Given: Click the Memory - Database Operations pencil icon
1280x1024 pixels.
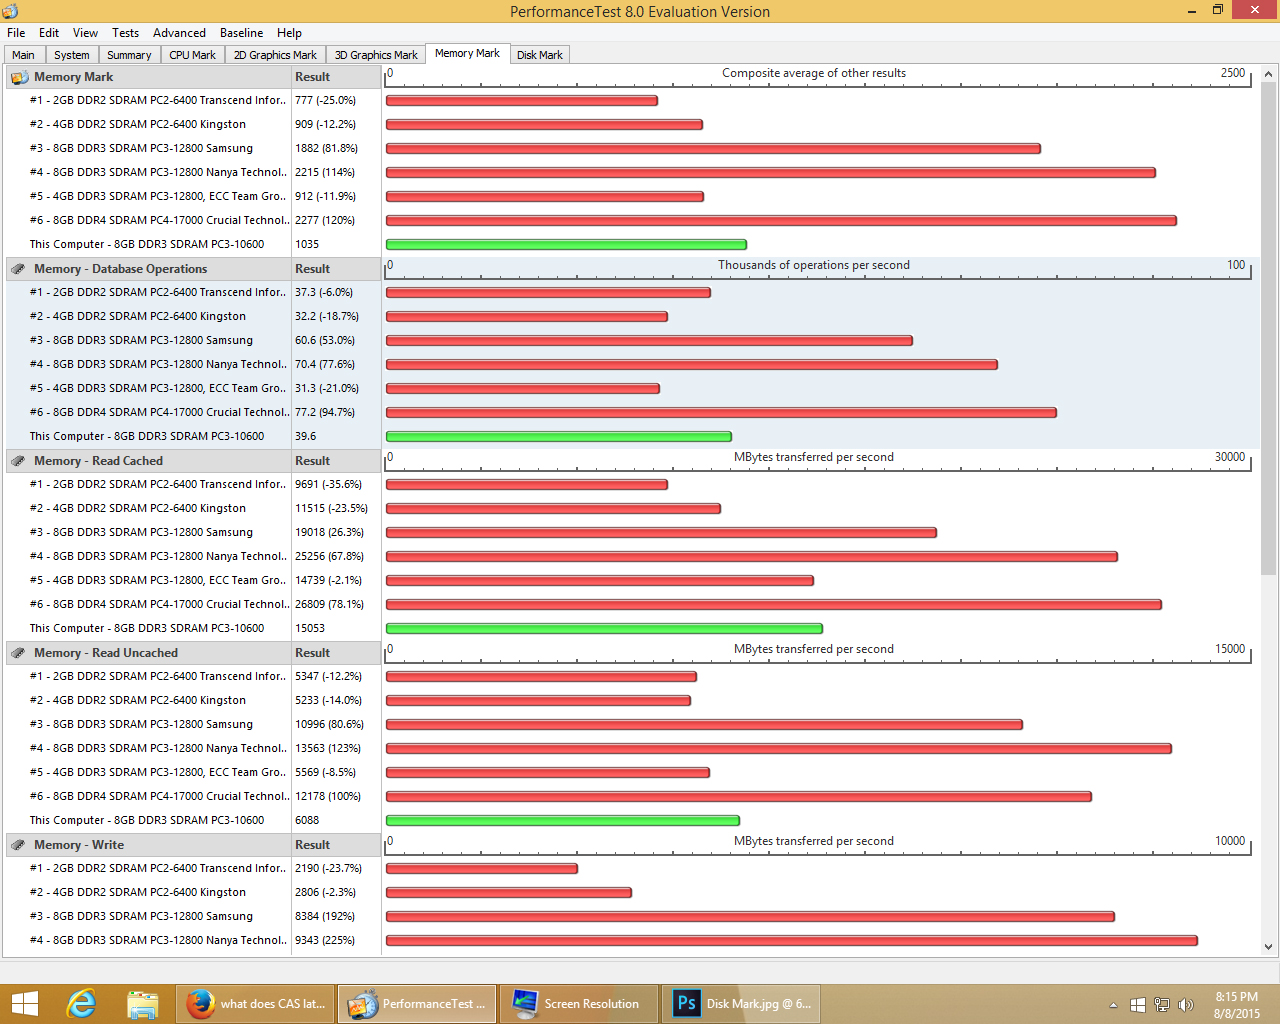Looking at the screenshot, I should [x=19, y=269].
